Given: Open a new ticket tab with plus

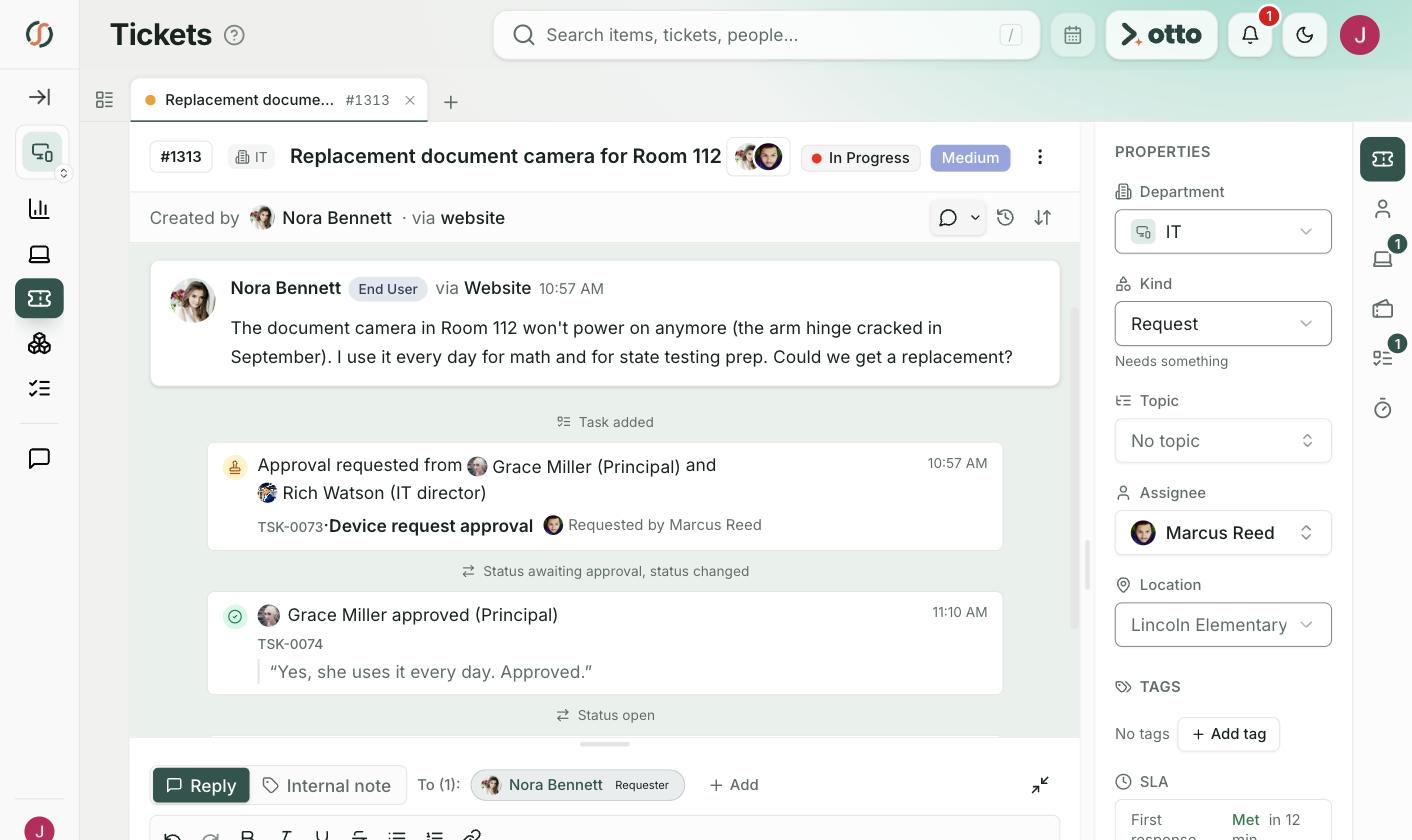Looking at the screenshot, I should 451,102.
